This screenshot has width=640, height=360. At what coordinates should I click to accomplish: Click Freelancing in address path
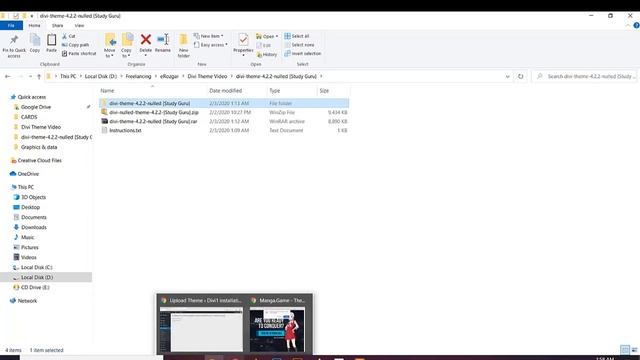138,76
